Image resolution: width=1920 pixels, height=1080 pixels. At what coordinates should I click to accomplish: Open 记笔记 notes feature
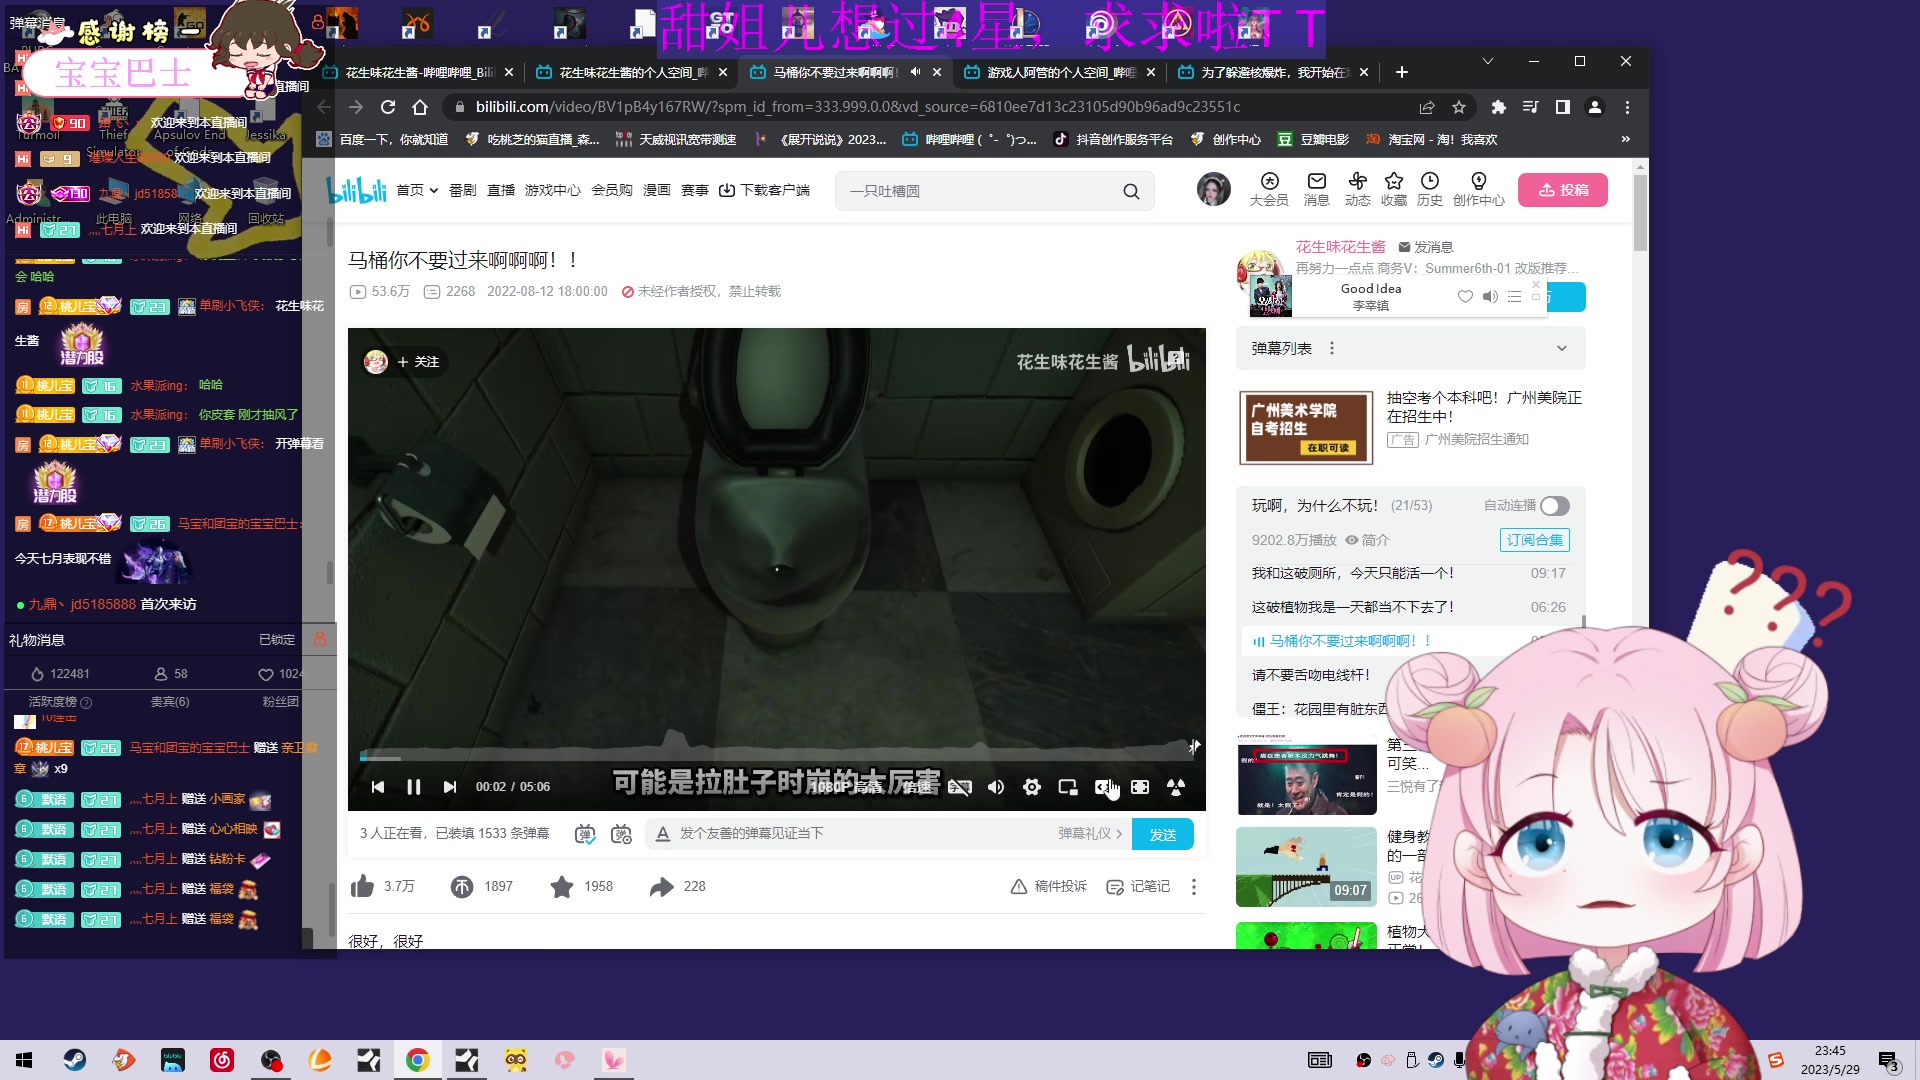(1138, 887)
